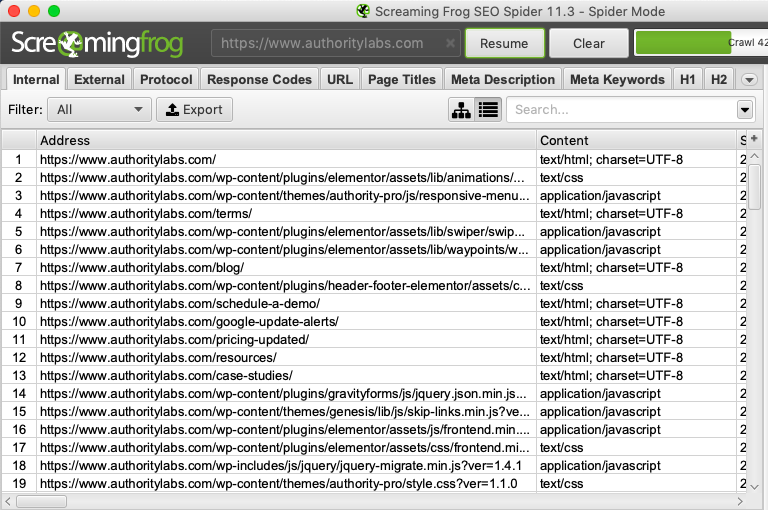The width and height of the screenshot is (768, 510).
Task: Resume the crawl
Action: pos(504,43)
